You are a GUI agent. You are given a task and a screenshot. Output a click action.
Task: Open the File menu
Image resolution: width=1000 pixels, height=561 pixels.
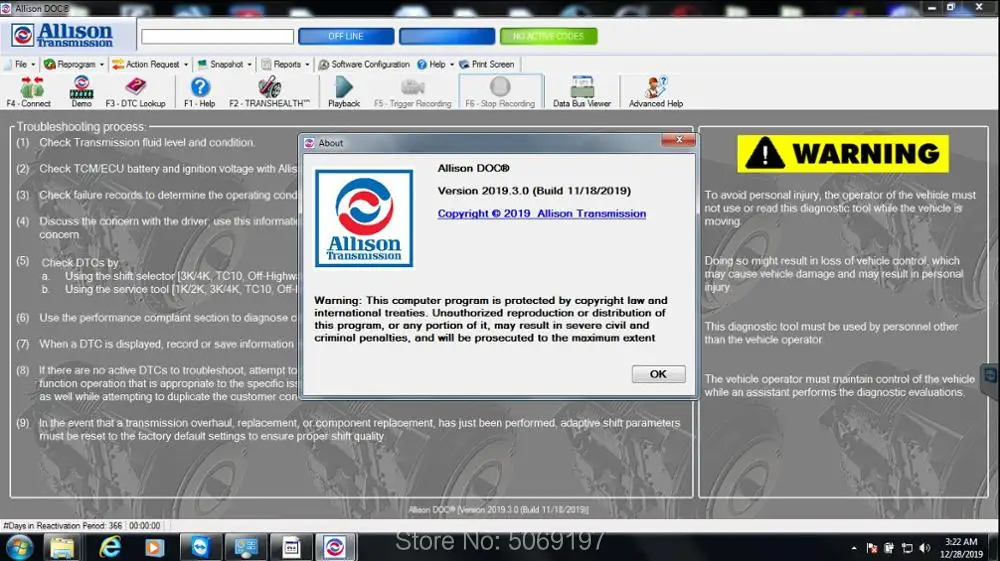coord(20,64)
